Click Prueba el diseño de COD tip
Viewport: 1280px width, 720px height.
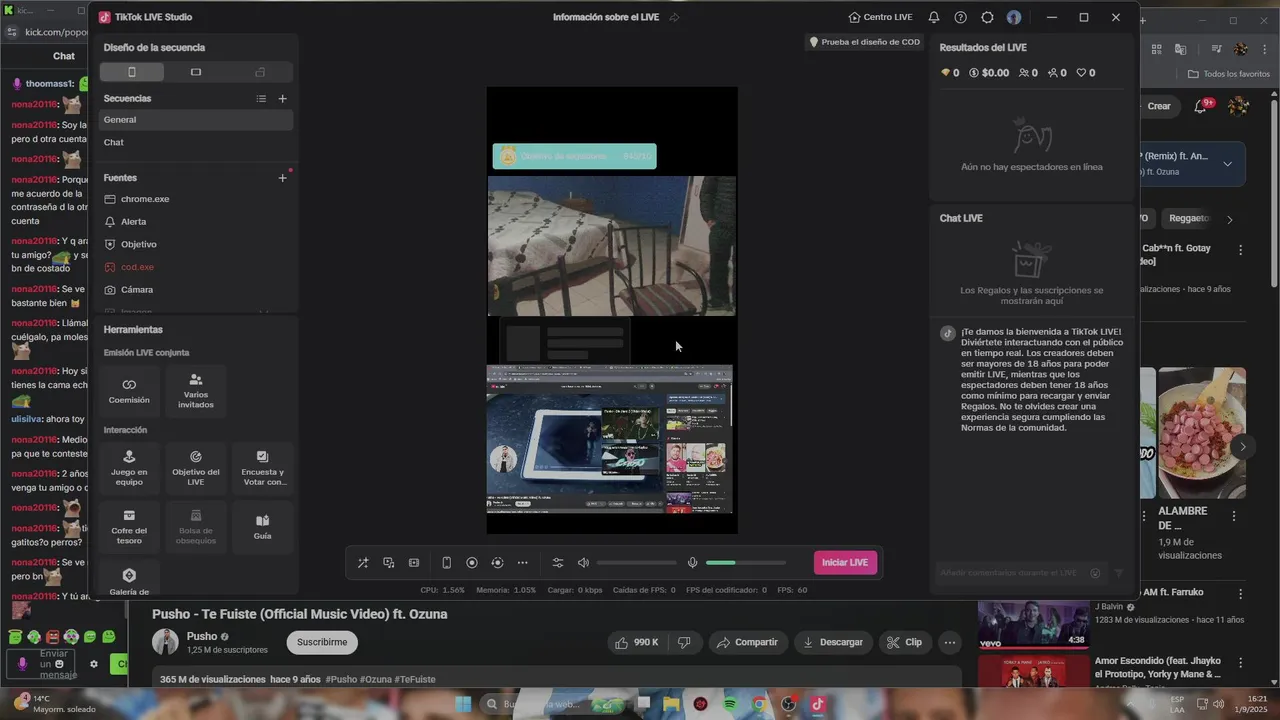point(864,42)
